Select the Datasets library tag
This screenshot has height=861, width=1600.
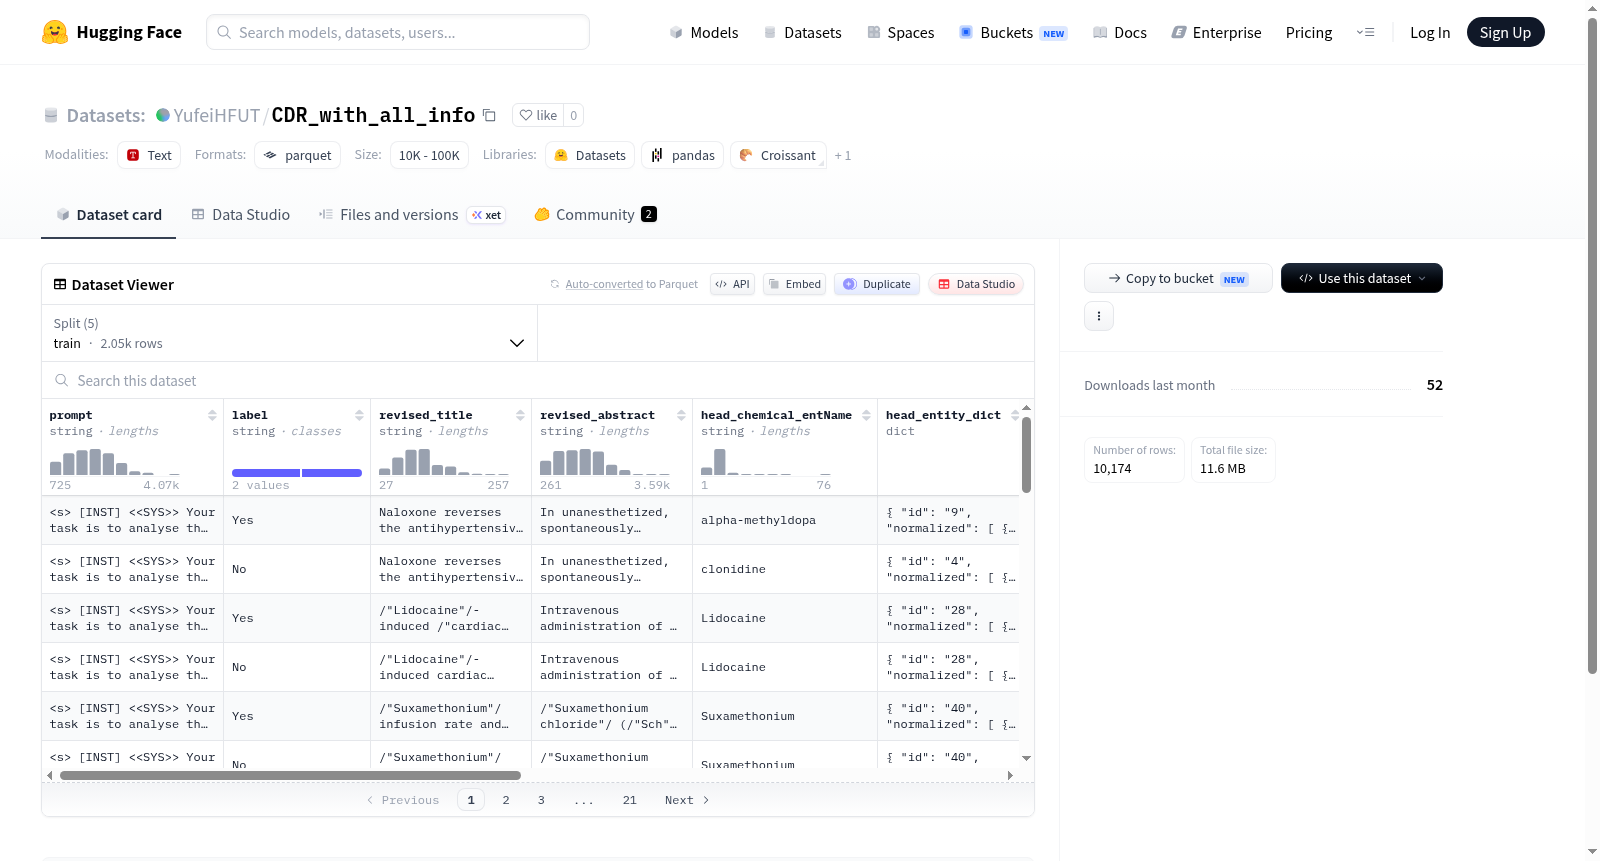590,155
